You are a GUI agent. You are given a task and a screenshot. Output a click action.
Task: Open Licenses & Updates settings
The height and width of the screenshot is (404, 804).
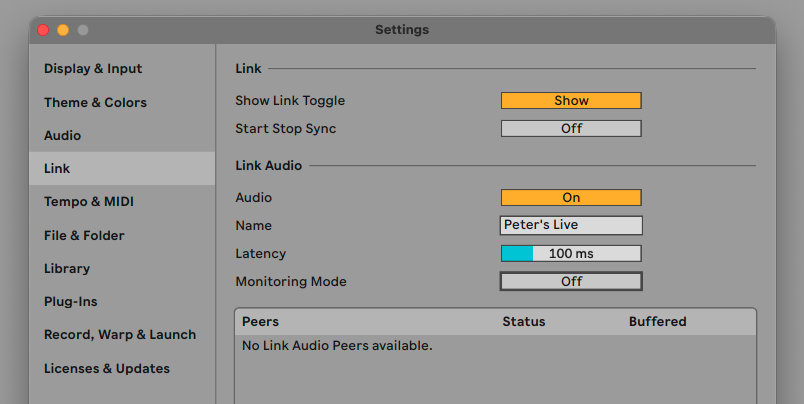106,368
